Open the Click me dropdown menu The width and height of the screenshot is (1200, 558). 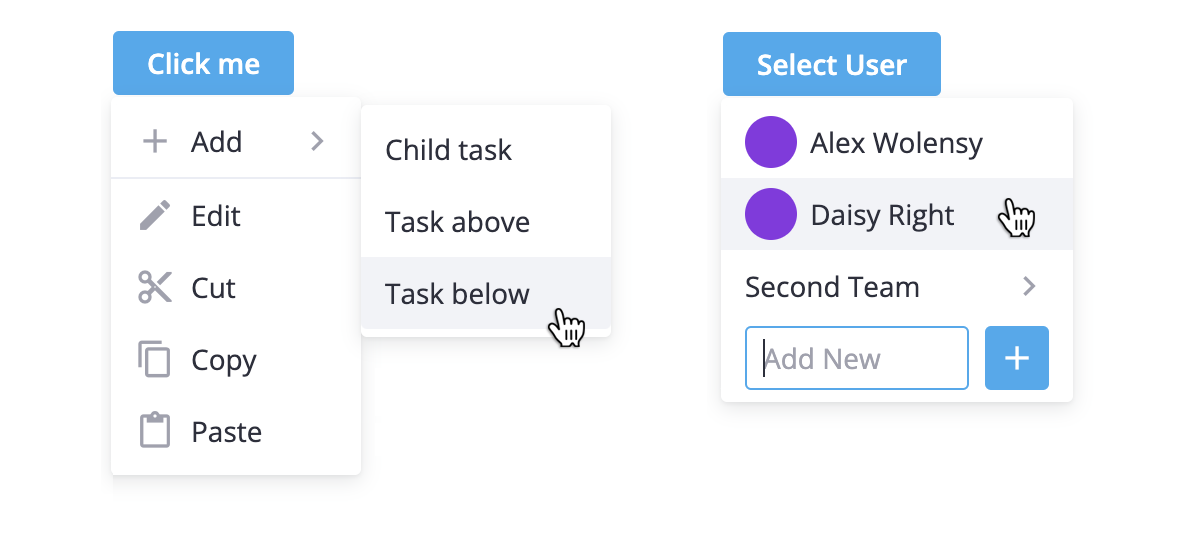(x=203, y=63)
